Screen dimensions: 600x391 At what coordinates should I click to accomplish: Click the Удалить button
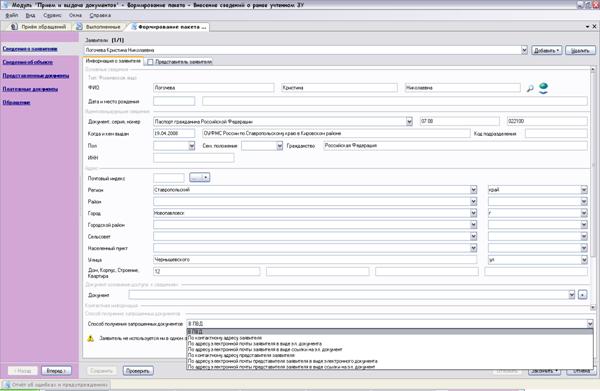pos(580,50)
